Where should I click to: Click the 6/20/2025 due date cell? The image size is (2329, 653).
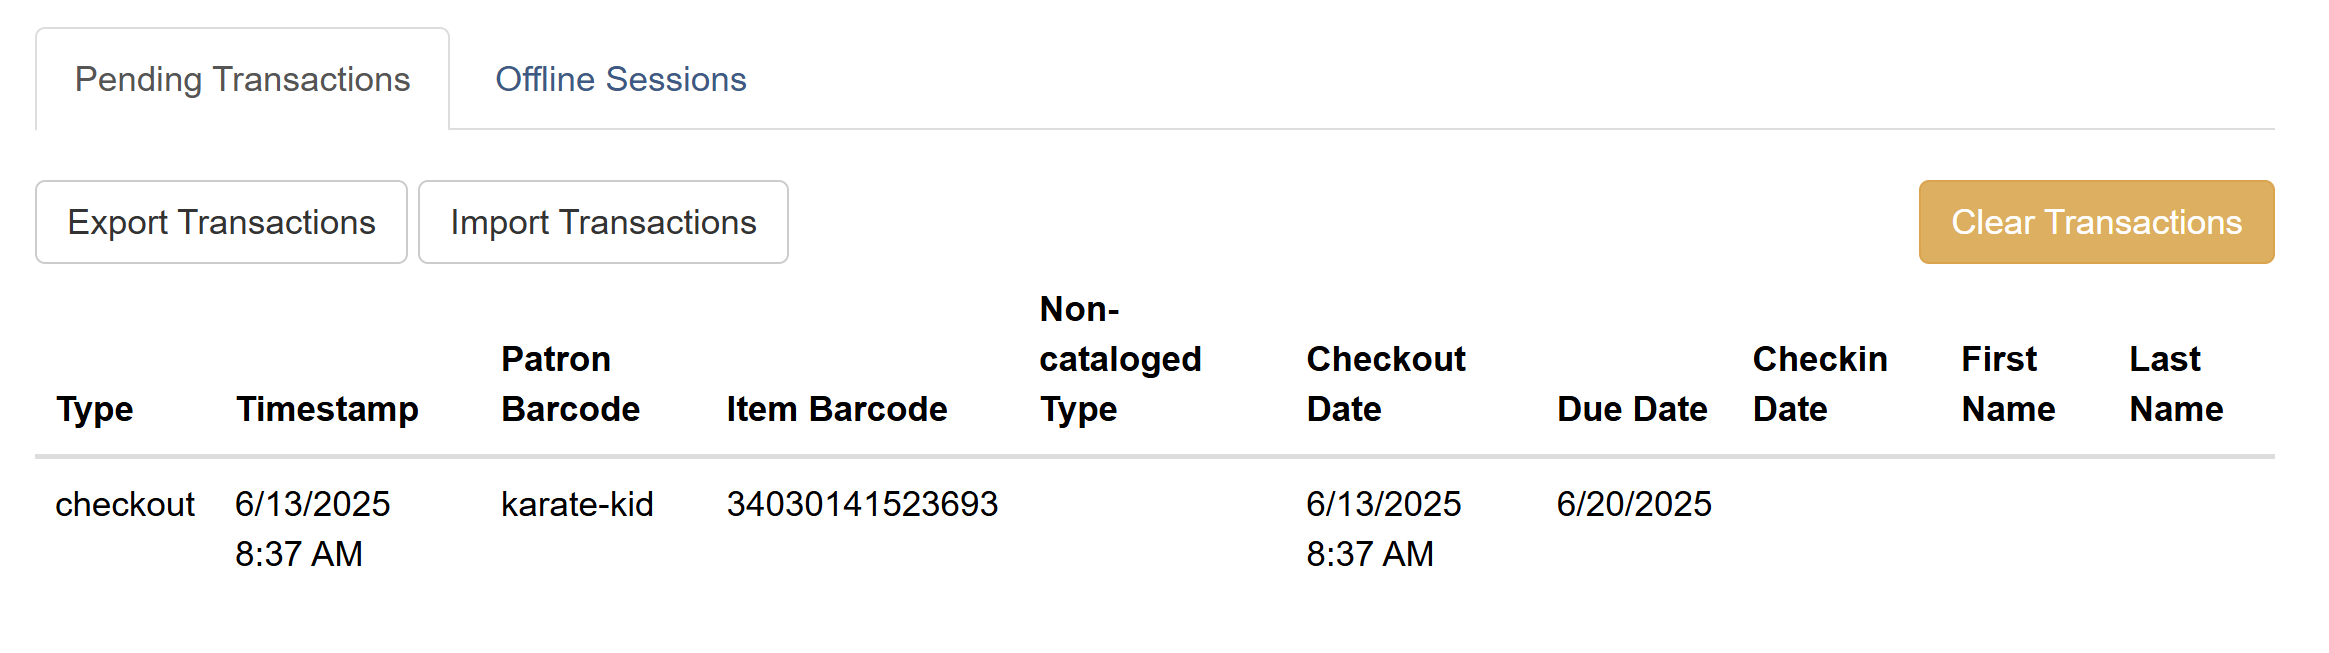point(1634,505)
